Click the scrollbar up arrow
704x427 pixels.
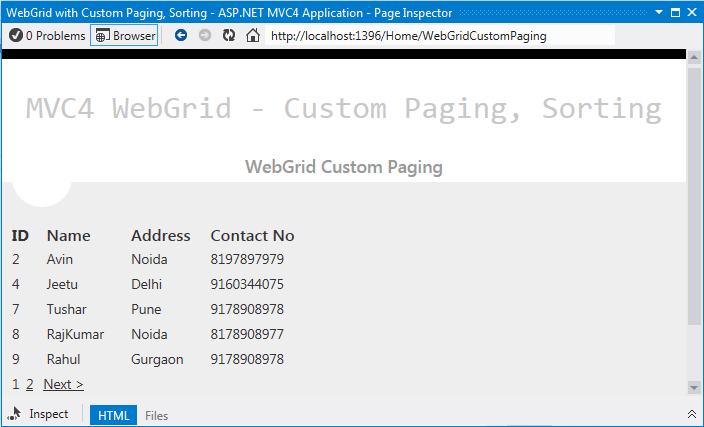click(x=694, y=57)
